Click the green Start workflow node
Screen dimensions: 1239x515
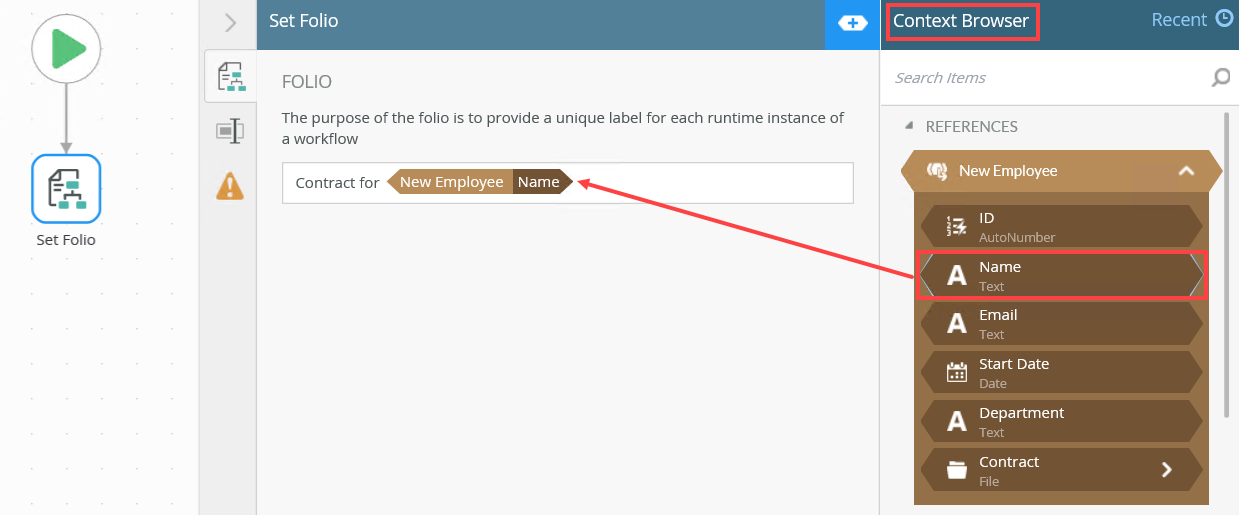(x=66, y=48)
